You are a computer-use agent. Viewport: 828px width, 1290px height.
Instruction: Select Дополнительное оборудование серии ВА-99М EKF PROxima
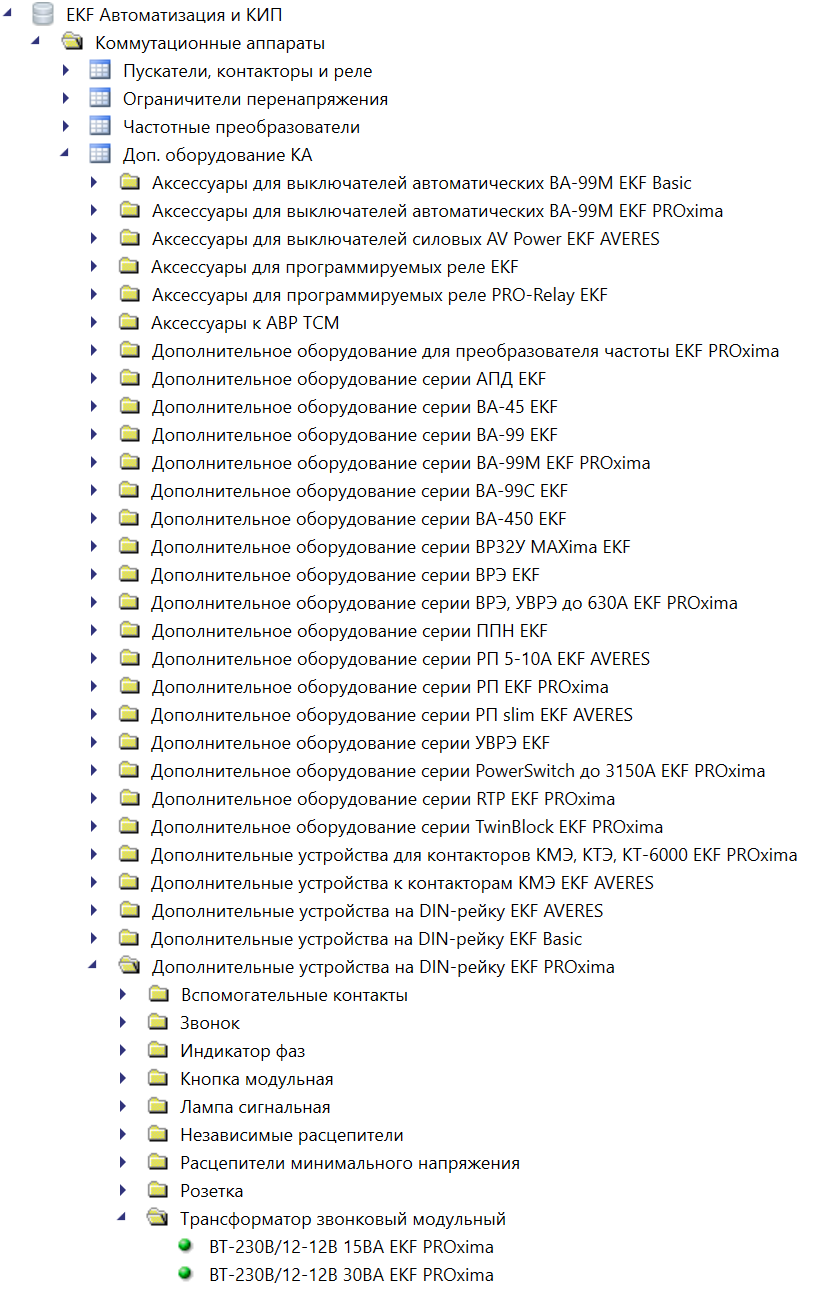click(x=401, y=463)
